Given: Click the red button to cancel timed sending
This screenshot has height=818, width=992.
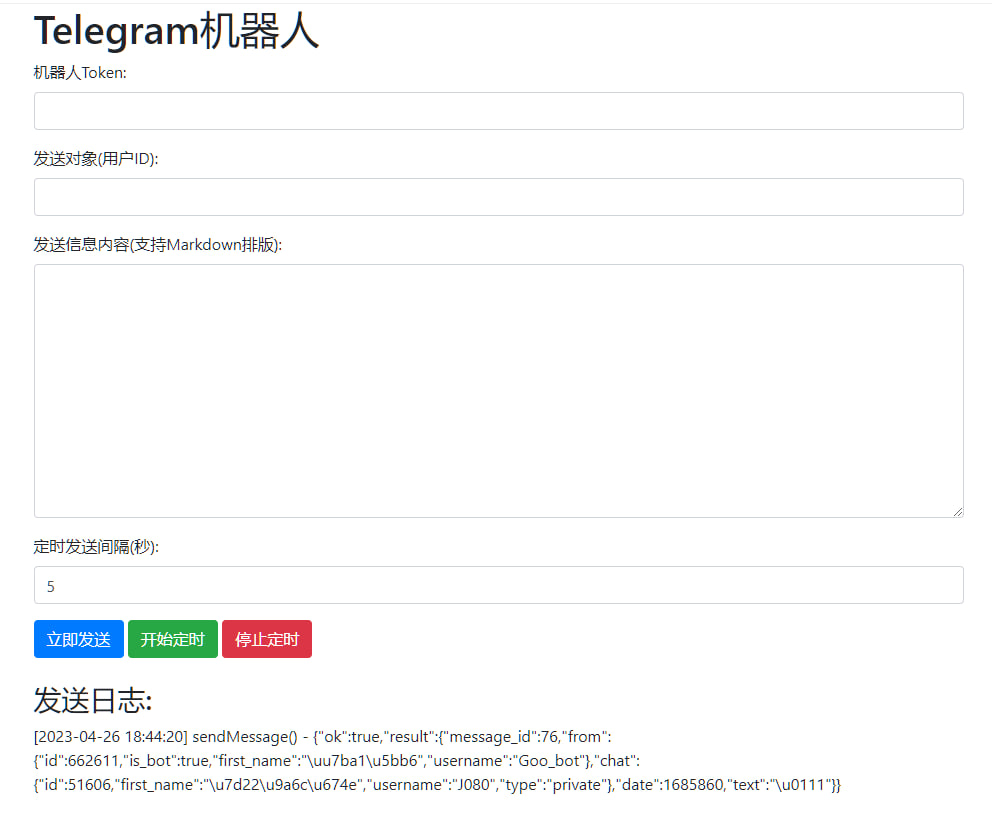Looking at the screenshot, I should click(266, 639).
